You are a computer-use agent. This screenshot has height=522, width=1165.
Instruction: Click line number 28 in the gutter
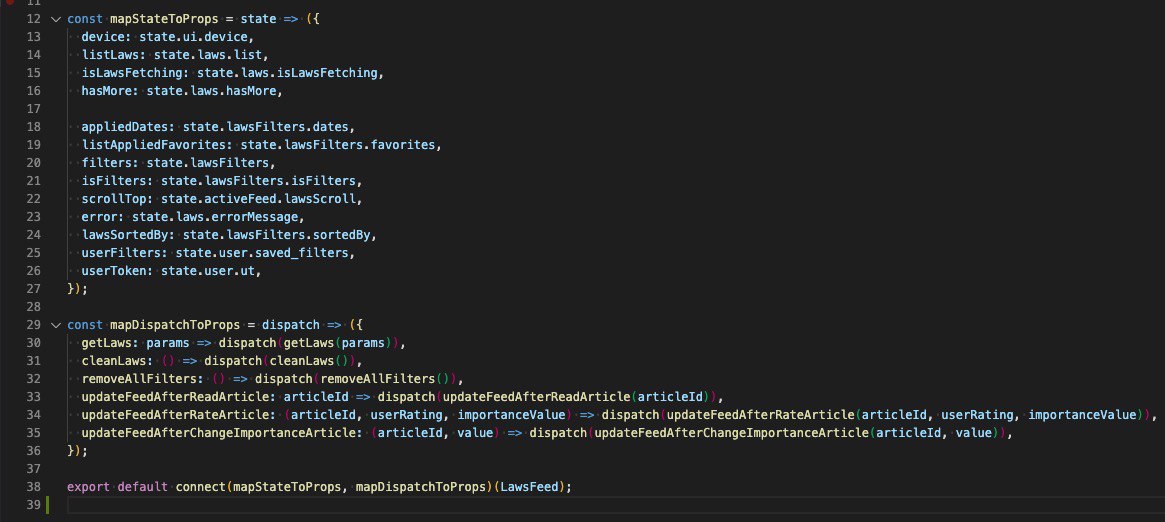pos(33,307)
